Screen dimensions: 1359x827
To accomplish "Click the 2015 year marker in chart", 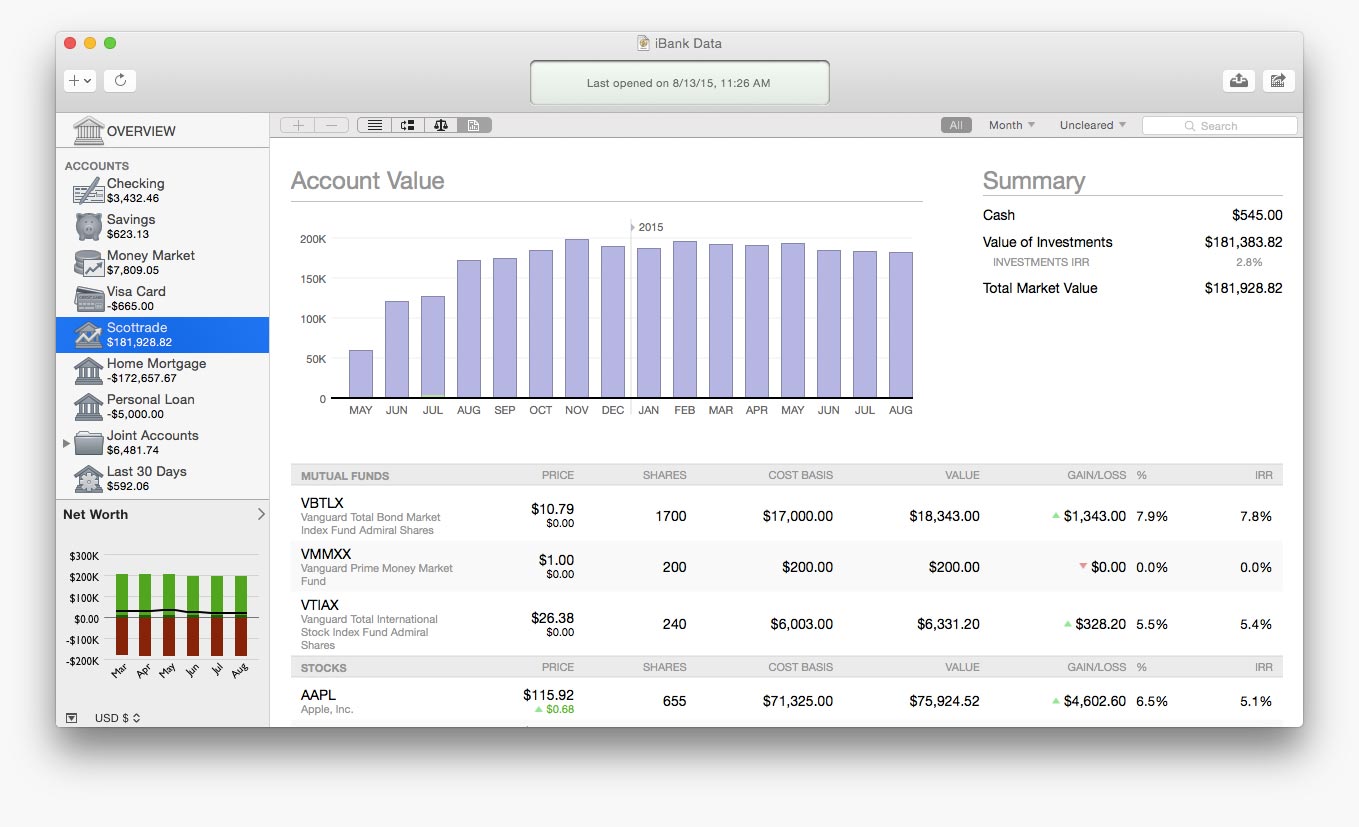I will click(648, 227).
